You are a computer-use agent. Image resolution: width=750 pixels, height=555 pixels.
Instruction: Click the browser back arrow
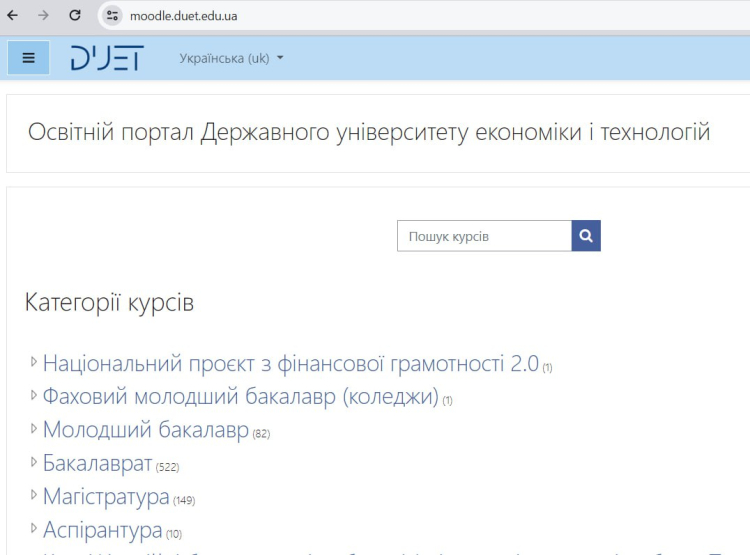tap(13, 15)
